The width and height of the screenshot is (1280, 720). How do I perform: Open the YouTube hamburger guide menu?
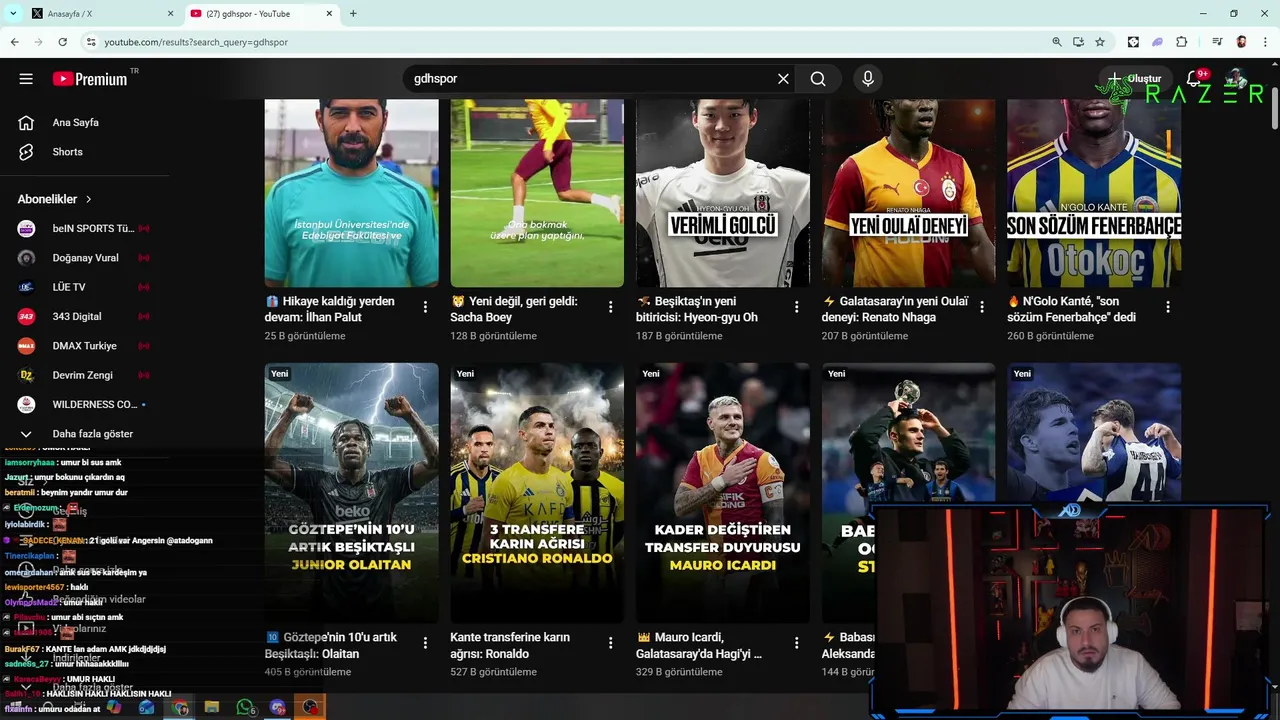(x=26, y=79)
